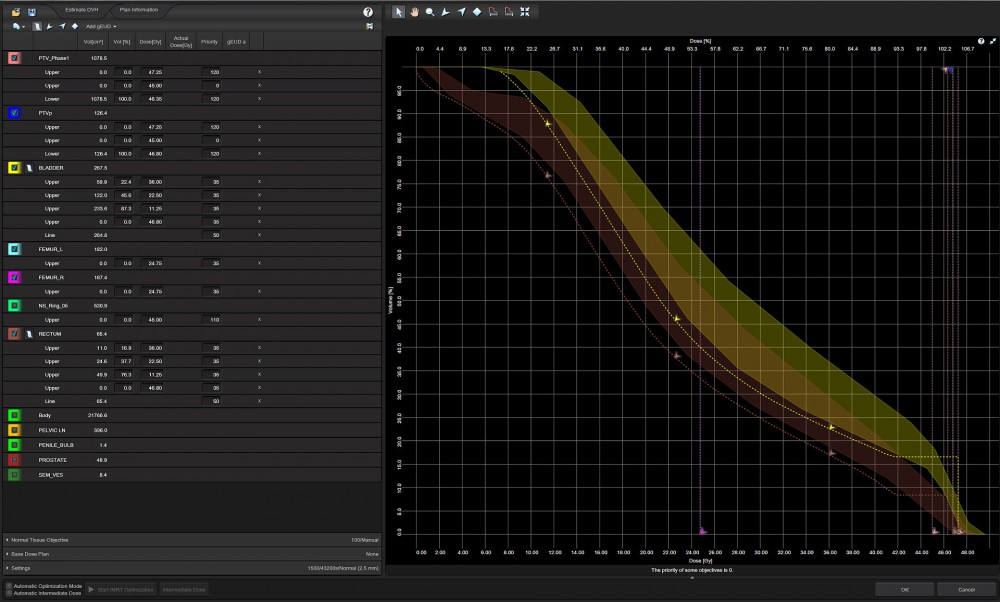Click the PENILE_BULB color swatch

(x=14, y=444)
